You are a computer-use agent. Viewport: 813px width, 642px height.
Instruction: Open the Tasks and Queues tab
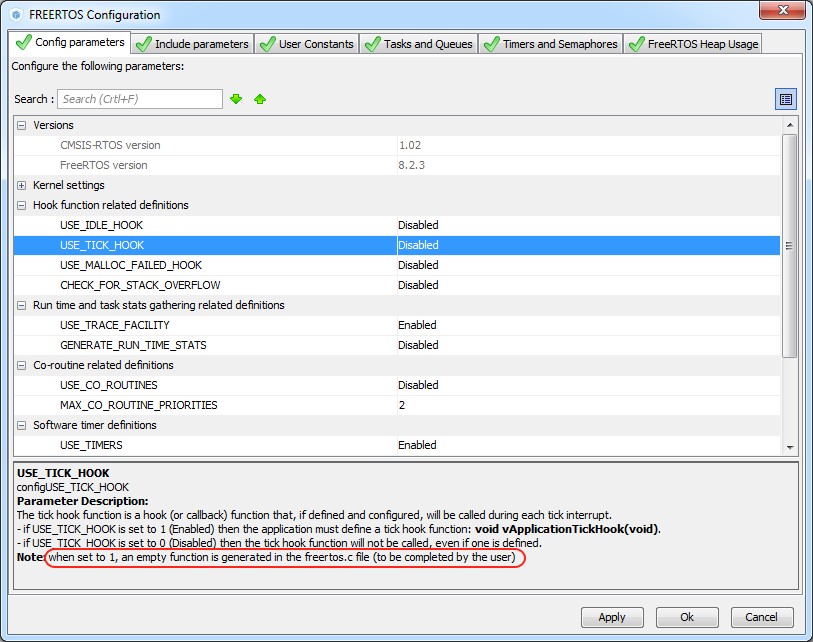pyautogui.click(x=418, y=44)
